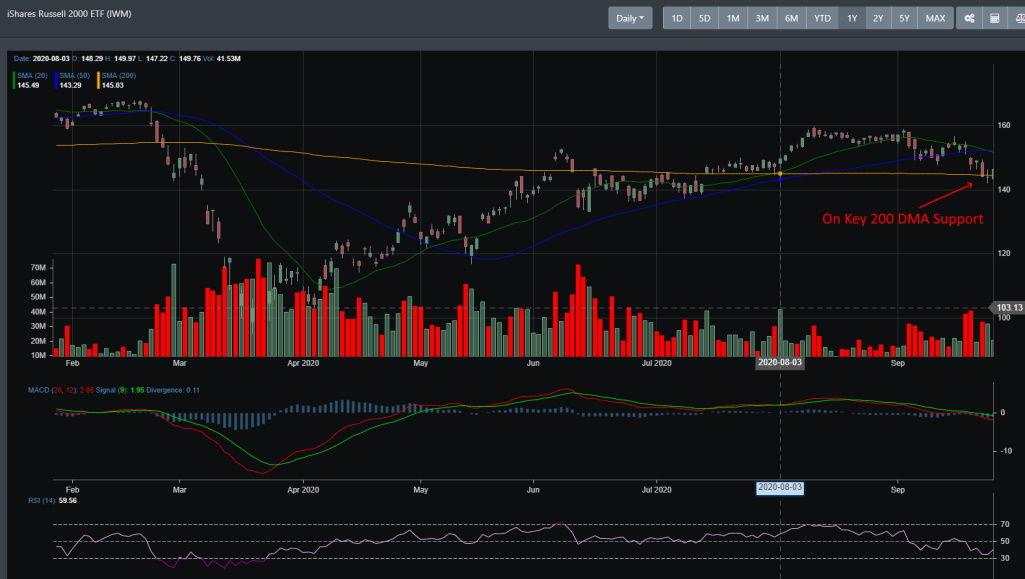Viewport: 1025px width, 579px height.
Task: Switch to 2Y chart range
Action: [x=878, y=18]
